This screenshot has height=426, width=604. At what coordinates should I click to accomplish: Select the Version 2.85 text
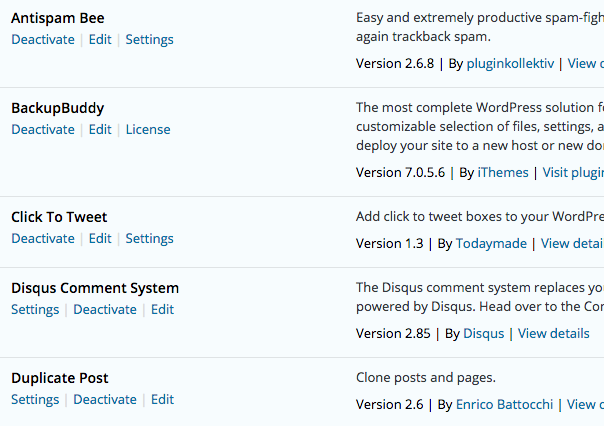pyautogui.click(x=393, y=334)
